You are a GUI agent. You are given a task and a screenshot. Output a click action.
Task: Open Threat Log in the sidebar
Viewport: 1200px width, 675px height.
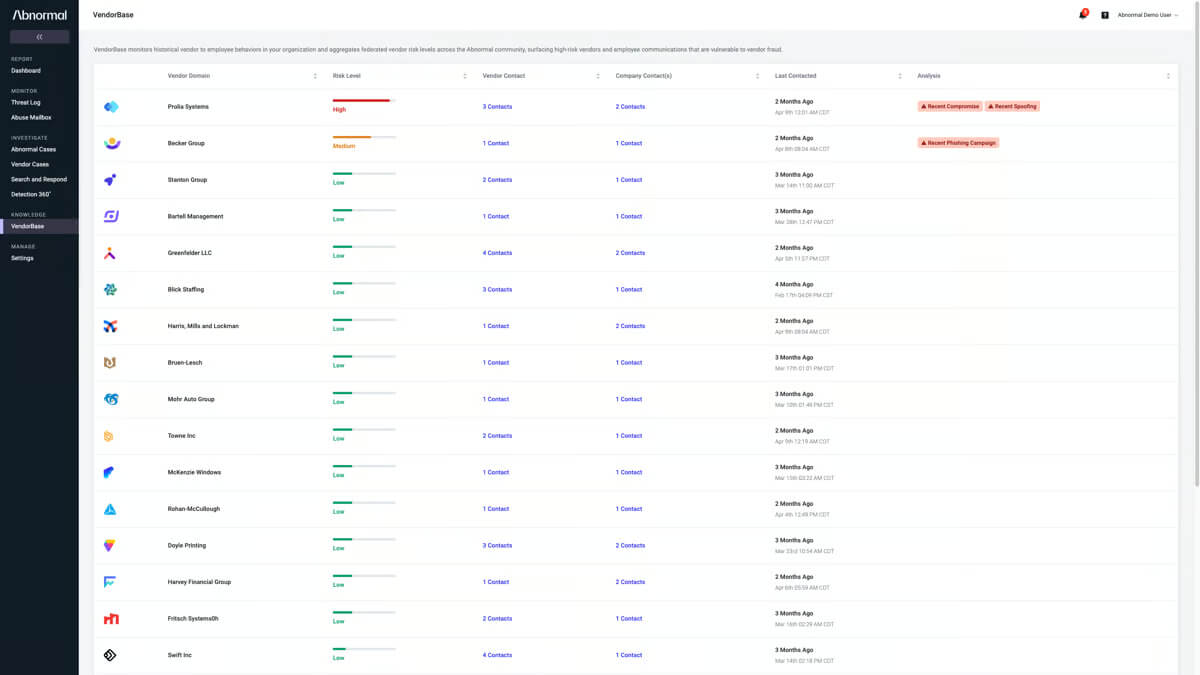pos(26,102)
